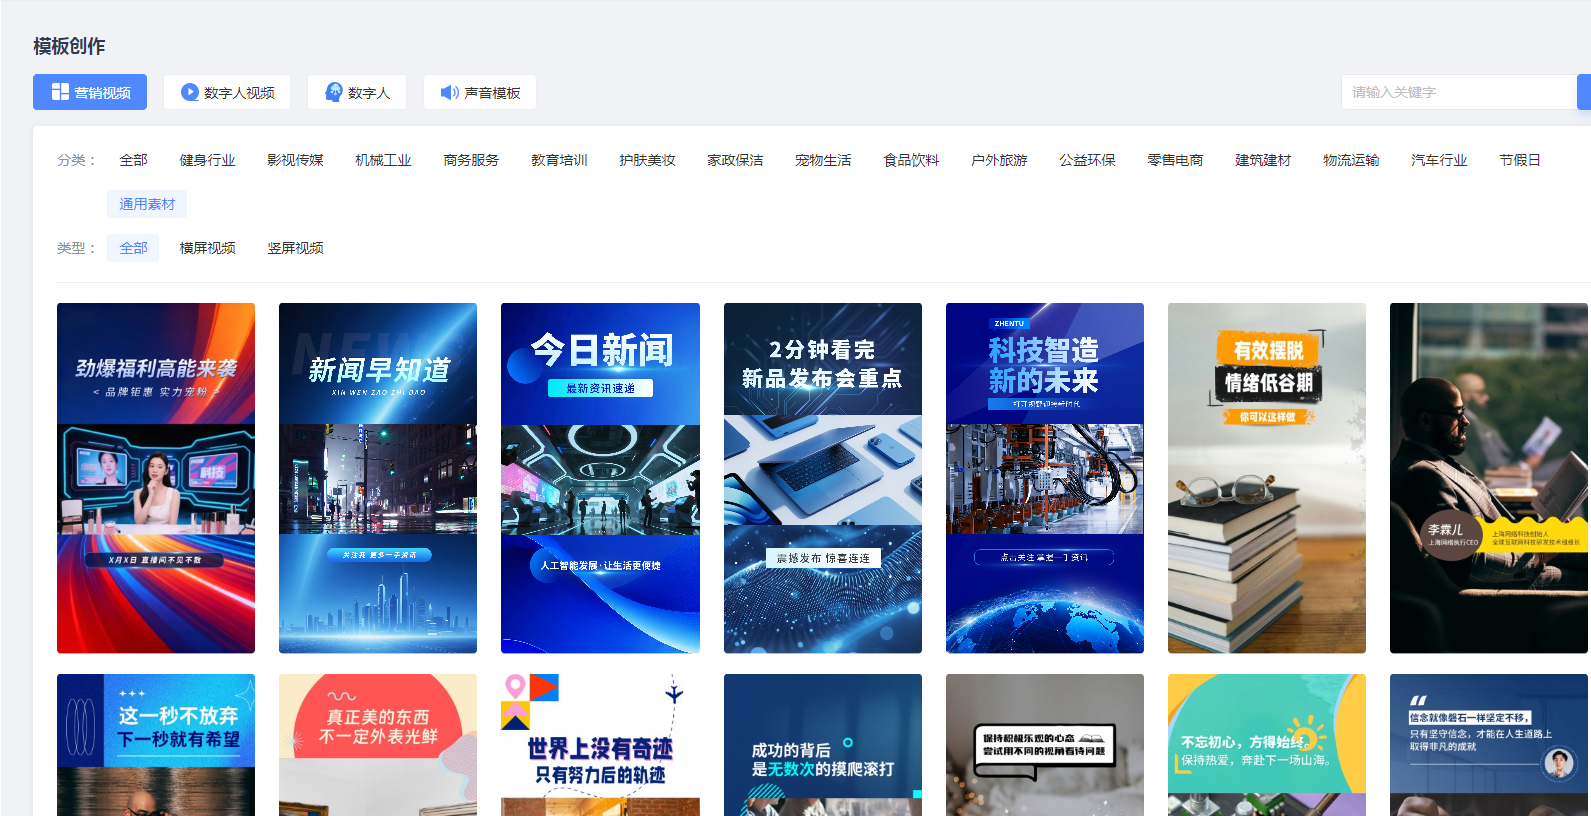Filter type by 横屏视频

(x=207, y=248)
